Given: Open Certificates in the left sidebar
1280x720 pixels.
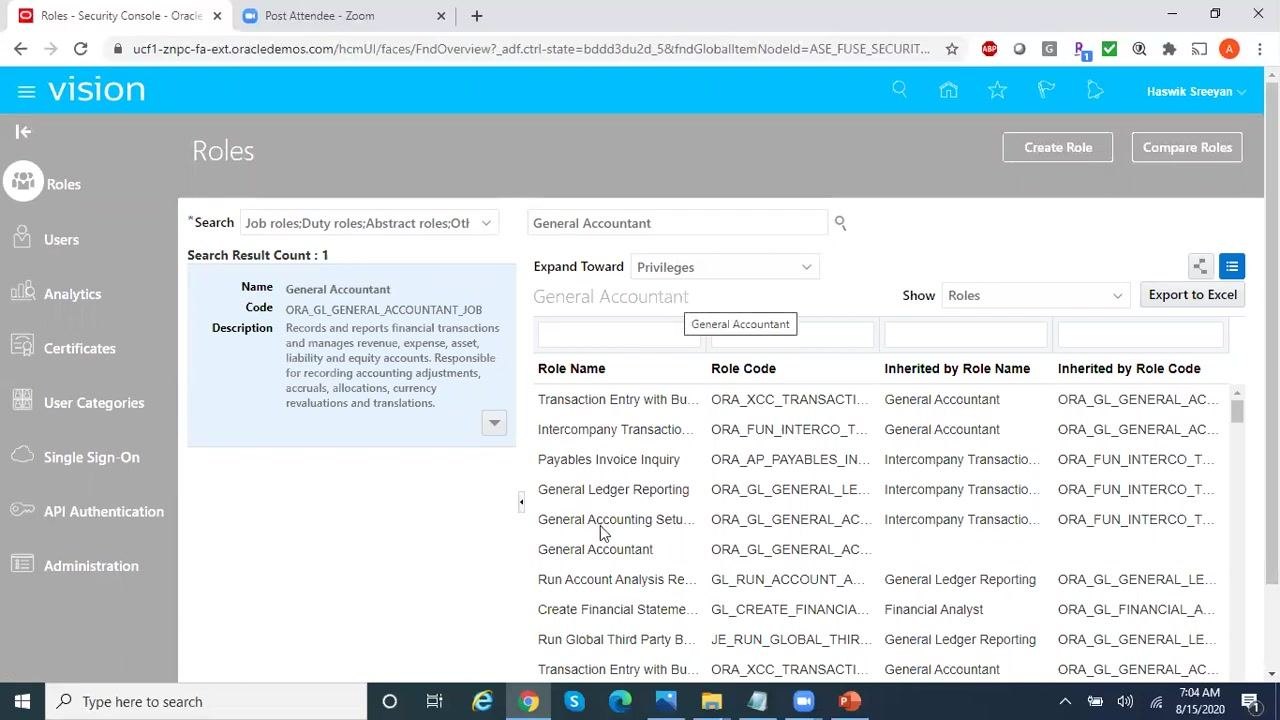Looking at the screenshot, I should pos(79,348).
